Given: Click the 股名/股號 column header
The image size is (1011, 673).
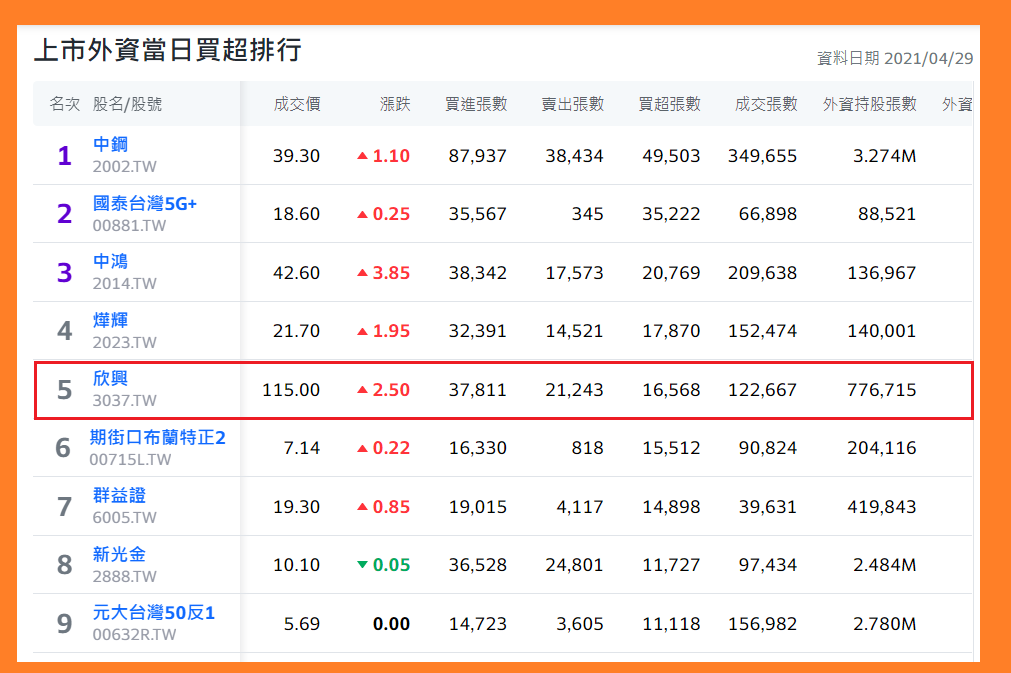Looking at the screenshot, I should tap(127, 104).
